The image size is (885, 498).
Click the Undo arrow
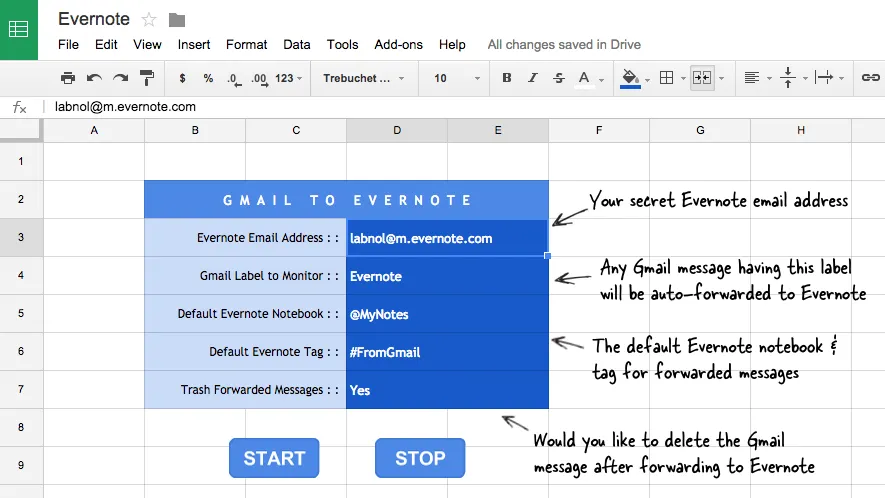click(94, 78)
